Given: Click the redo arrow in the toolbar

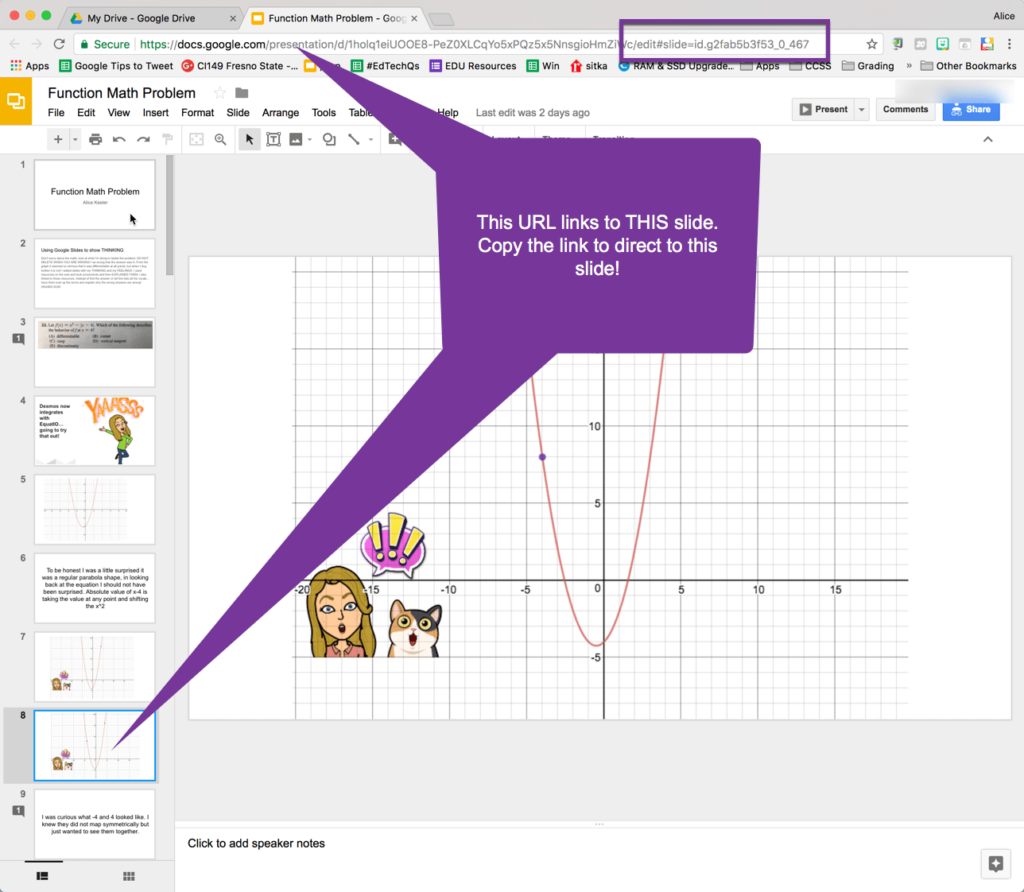Looking at the screenshot, I should [143, 139].
